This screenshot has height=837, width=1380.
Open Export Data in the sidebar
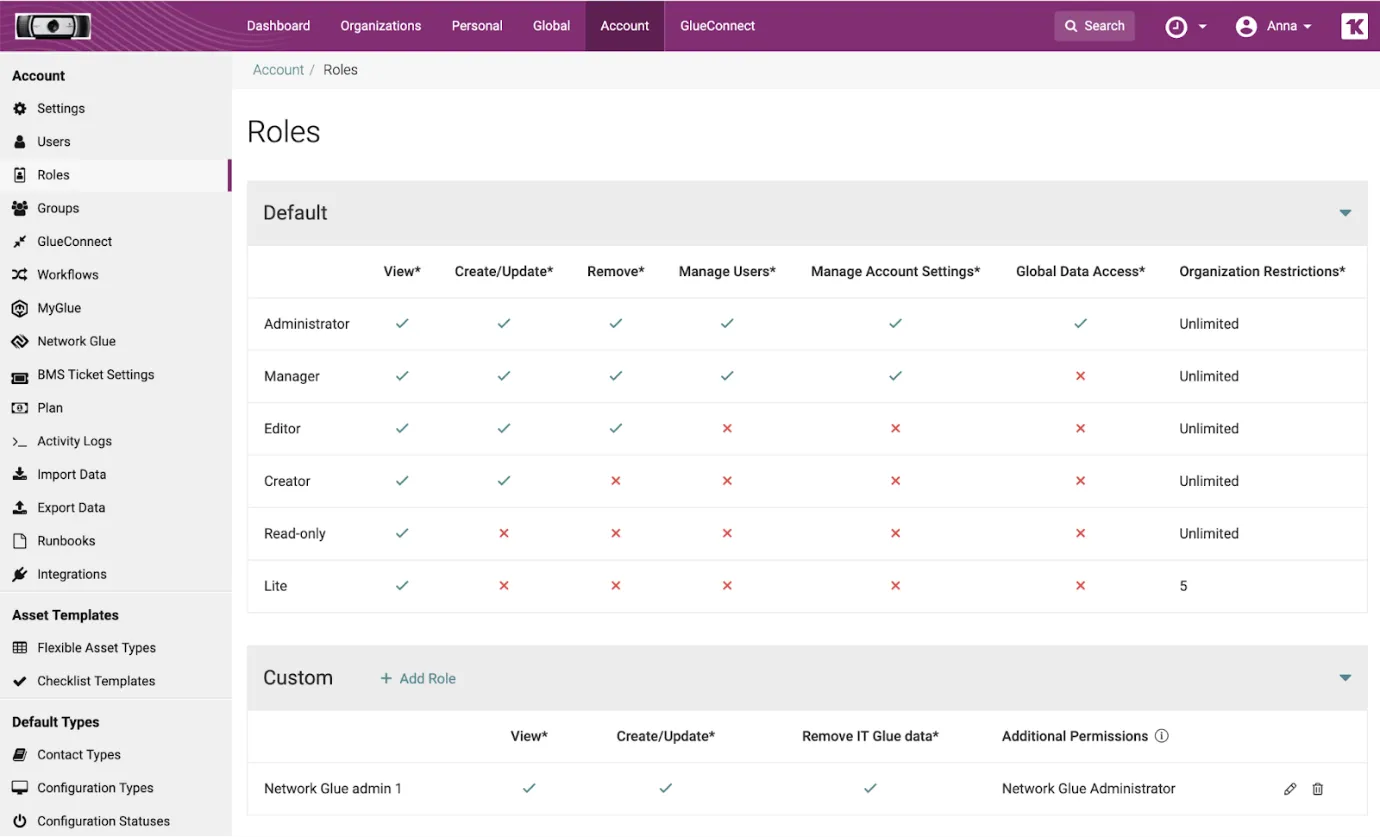[71, 508]
